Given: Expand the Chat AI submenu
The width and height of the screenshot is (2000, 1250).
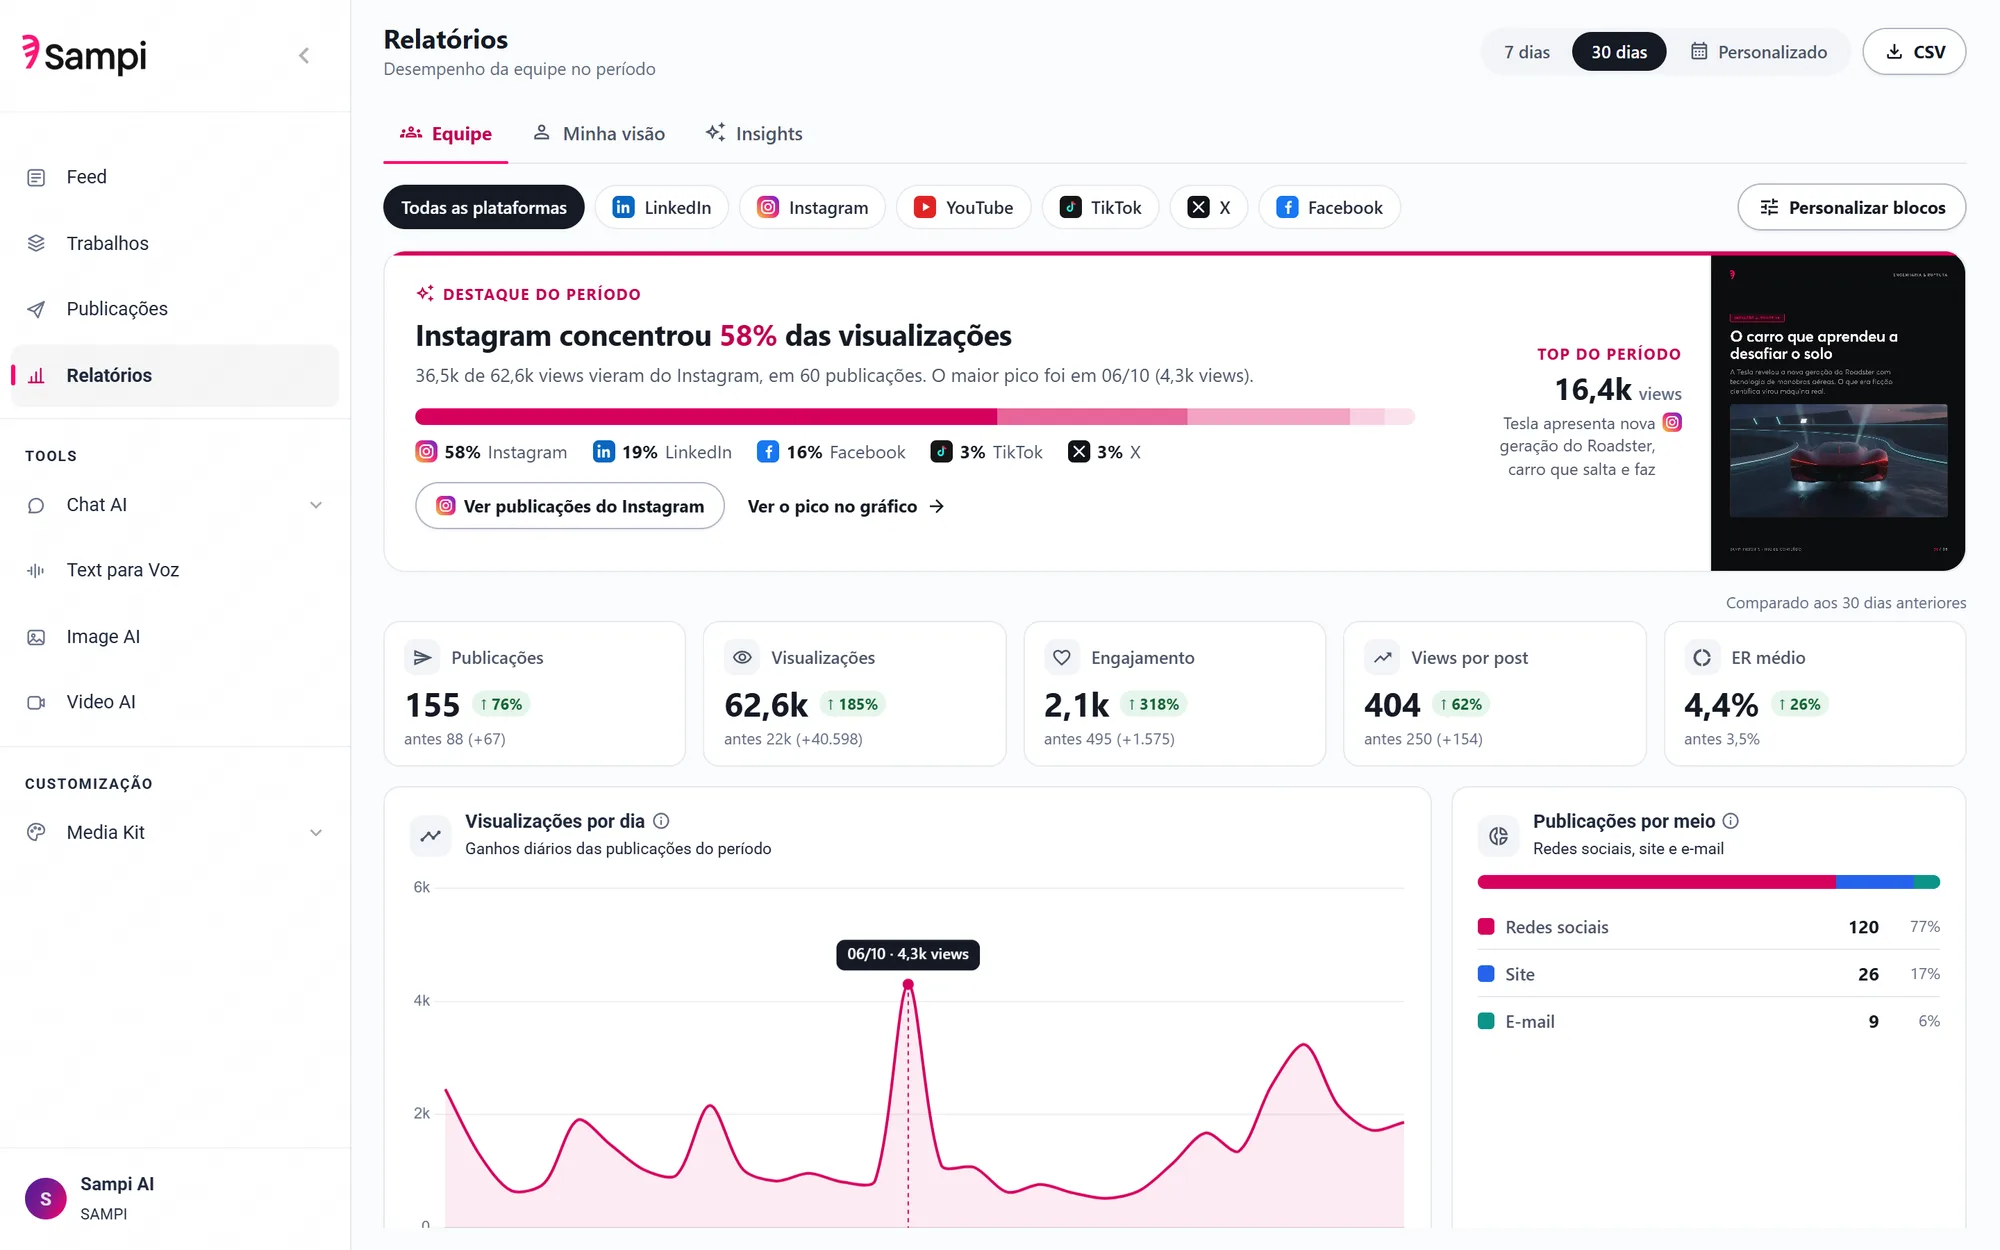Looking at the screenshot, I should click(x=316, y=505).
